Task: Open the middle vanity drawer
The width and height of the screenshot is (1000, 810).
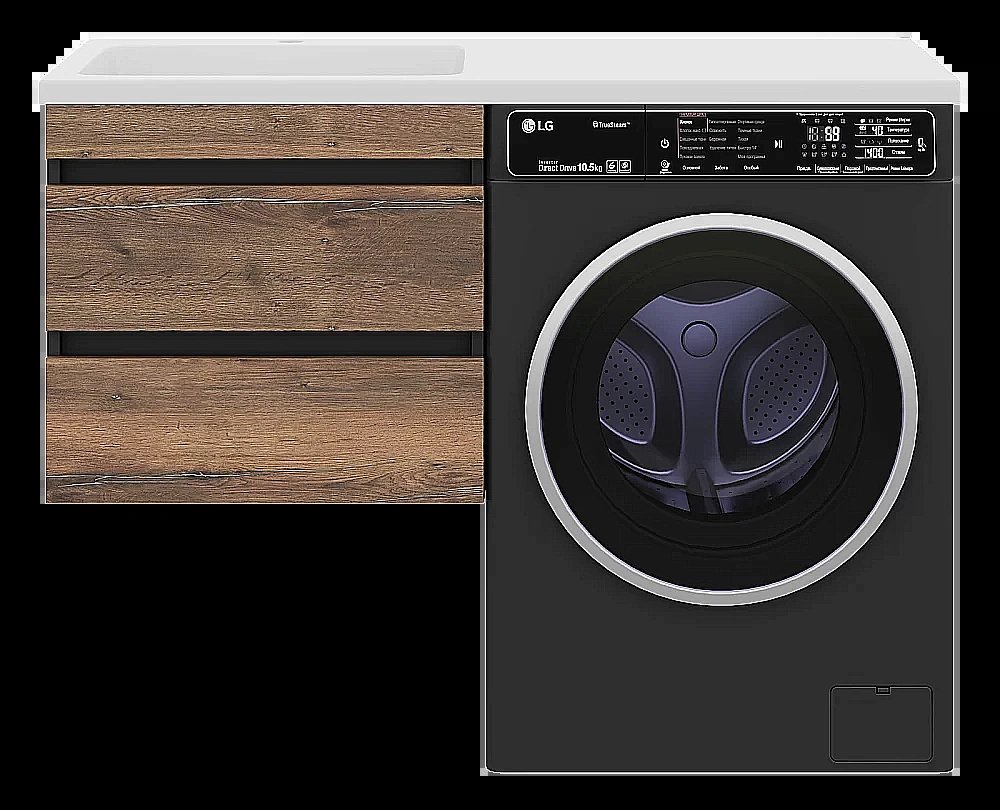Action: click(x=265, y=258)
